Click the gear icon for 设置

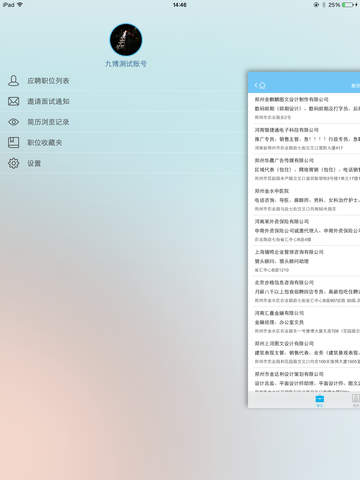13,163
